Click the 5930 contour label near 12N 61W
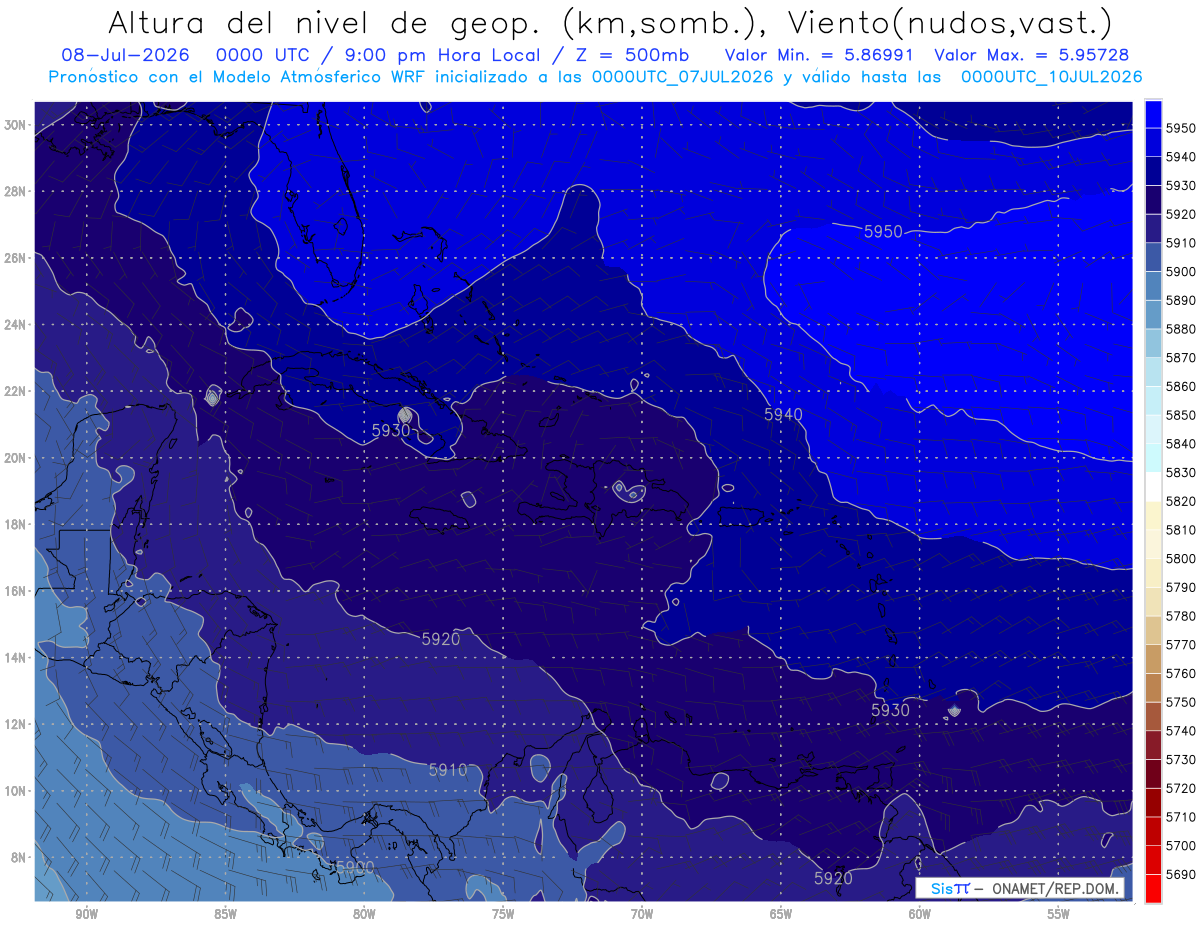The width and height of the screenshot is (1200, 927). click(890, 710)
